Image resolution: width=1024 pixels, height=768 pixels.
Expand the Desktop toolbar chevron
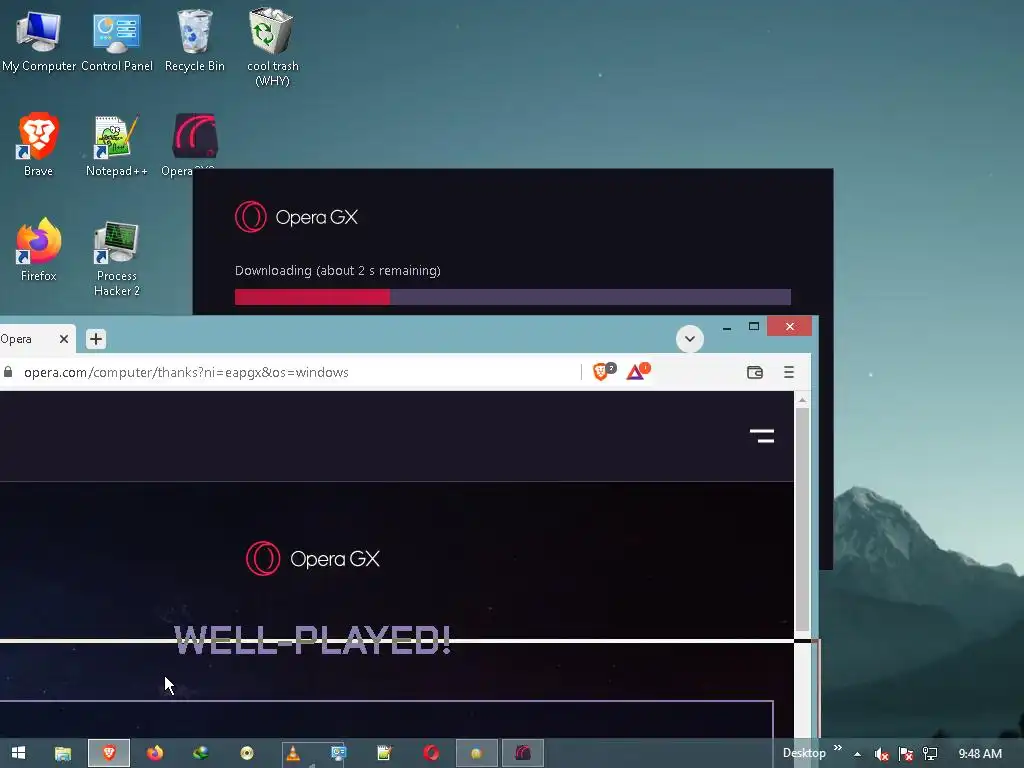pyautogui.click(x=838, y=748)
